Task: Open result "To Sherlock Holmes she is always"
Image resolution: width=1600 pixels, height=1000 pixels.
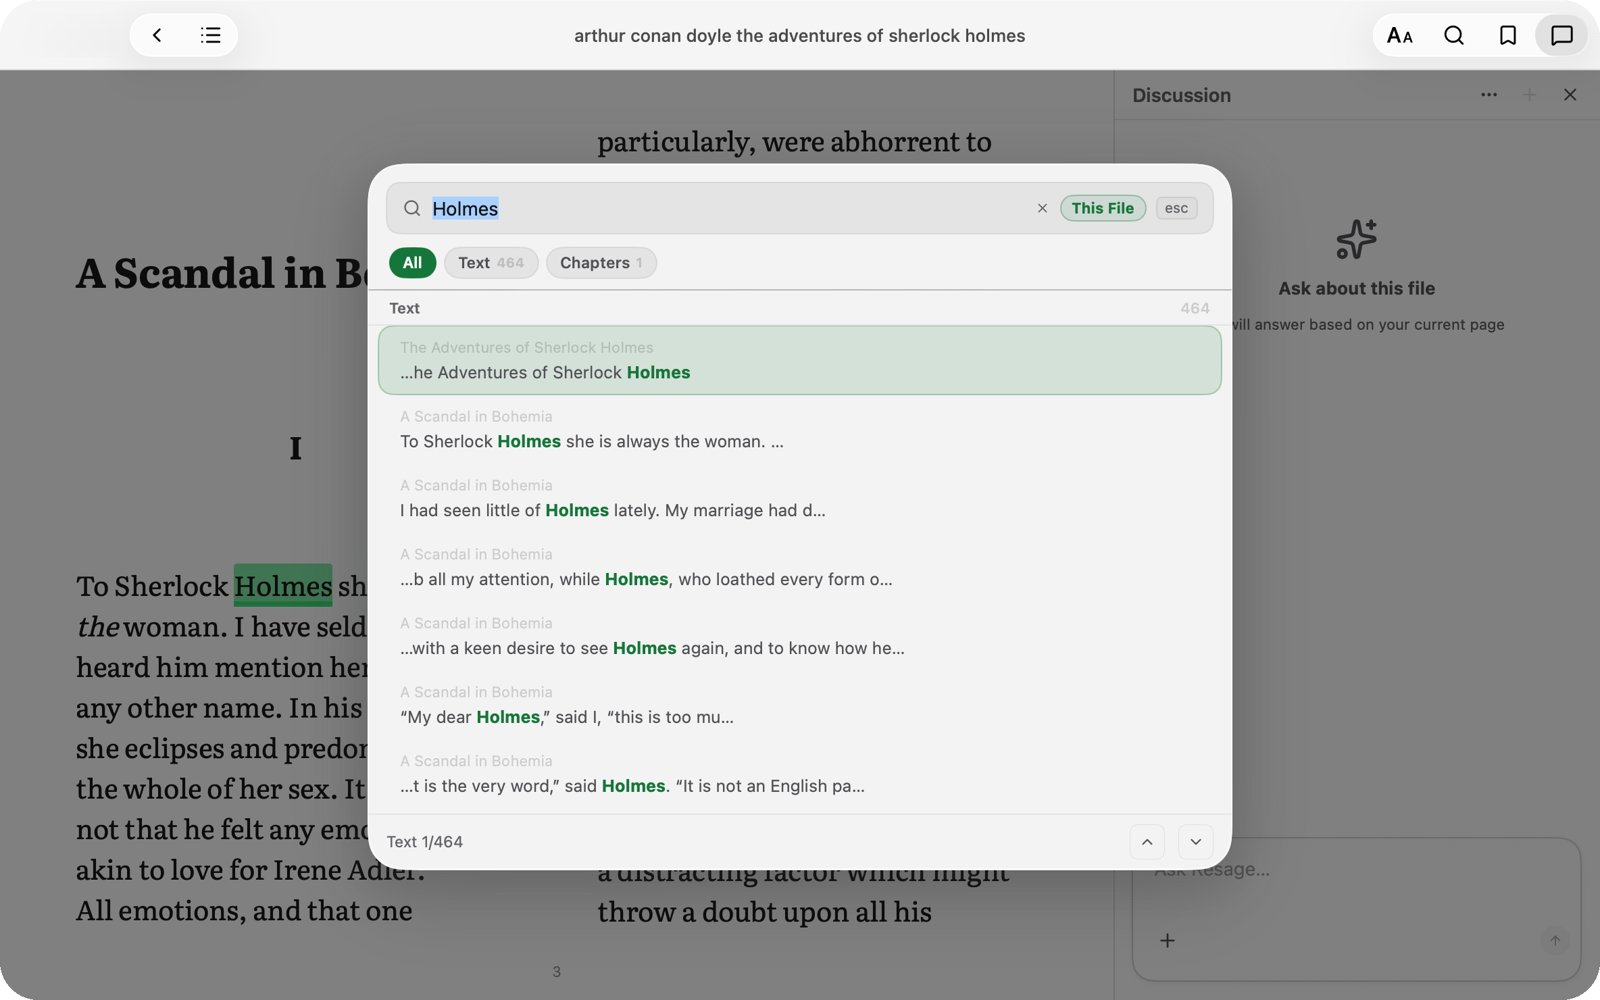Action: coord(800,430)
